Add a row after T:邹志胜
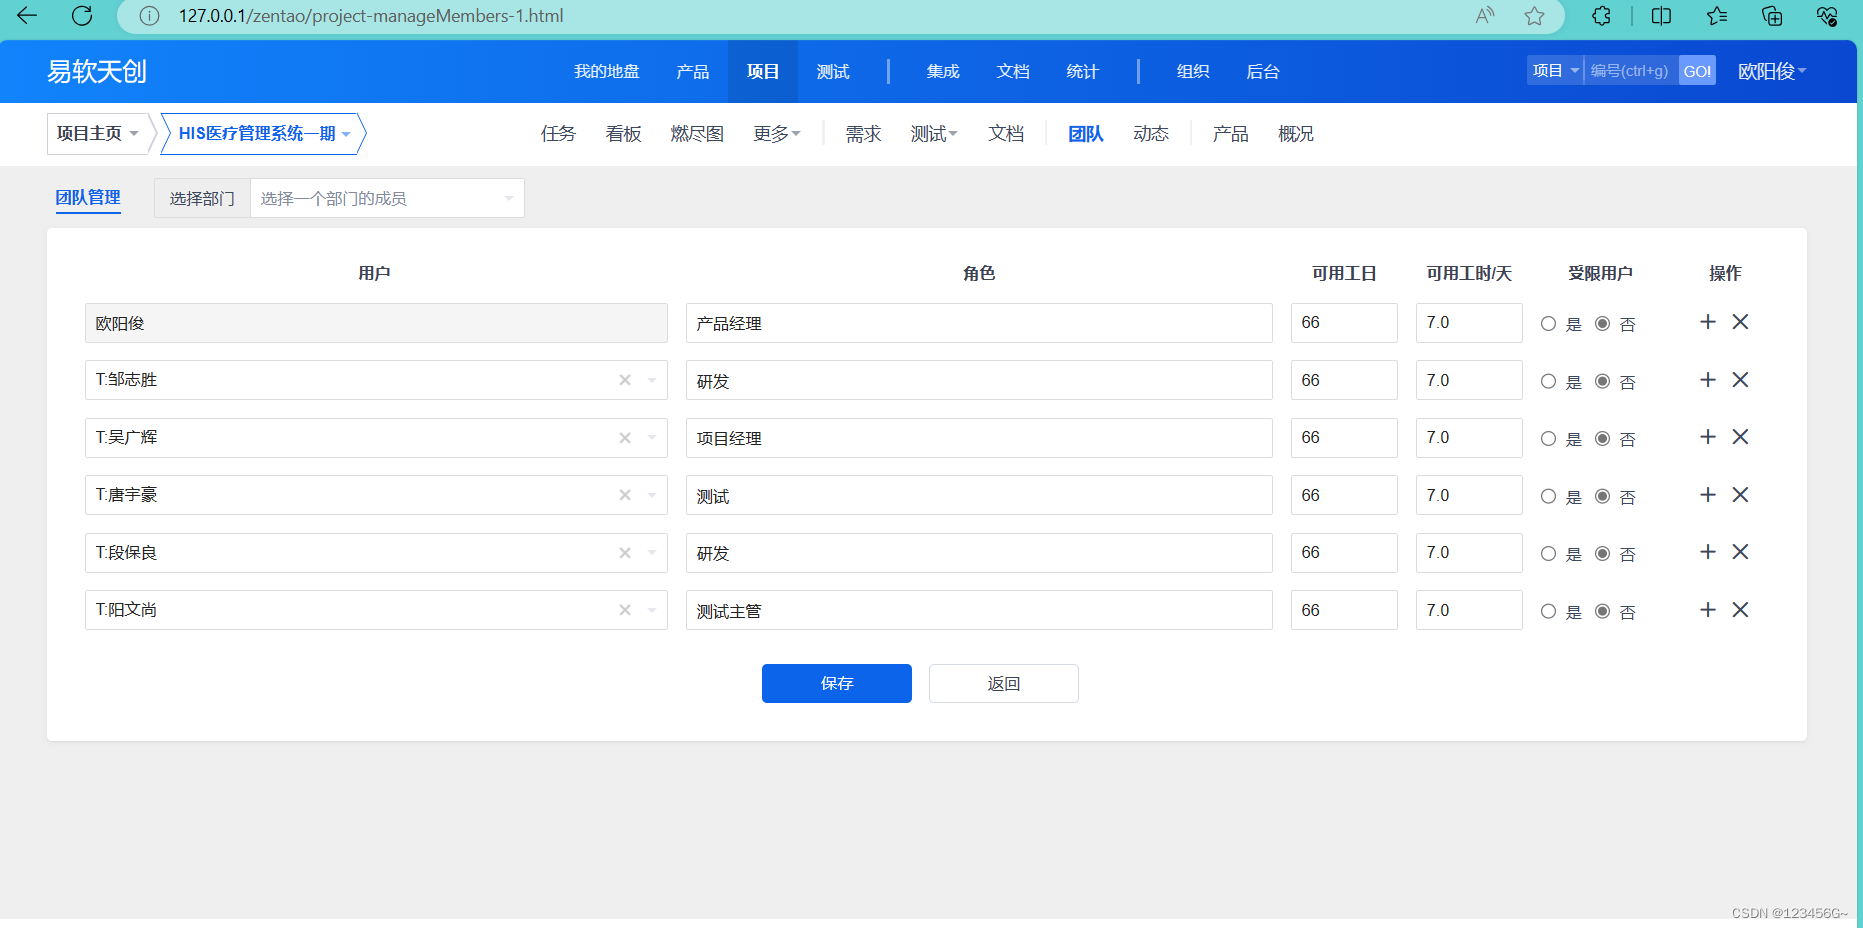The width and height of the screenshot is (1863, 928). click(x=1708, y=380)
